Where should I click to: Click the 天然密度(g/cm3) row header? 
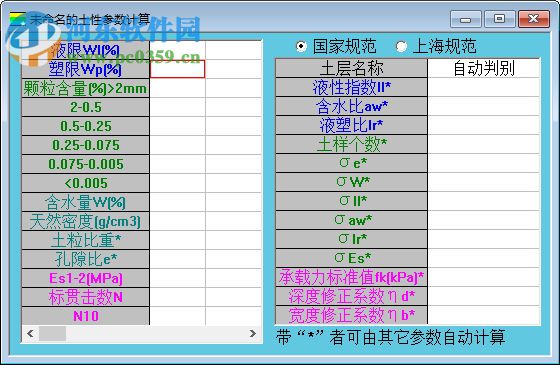point(85,221)
